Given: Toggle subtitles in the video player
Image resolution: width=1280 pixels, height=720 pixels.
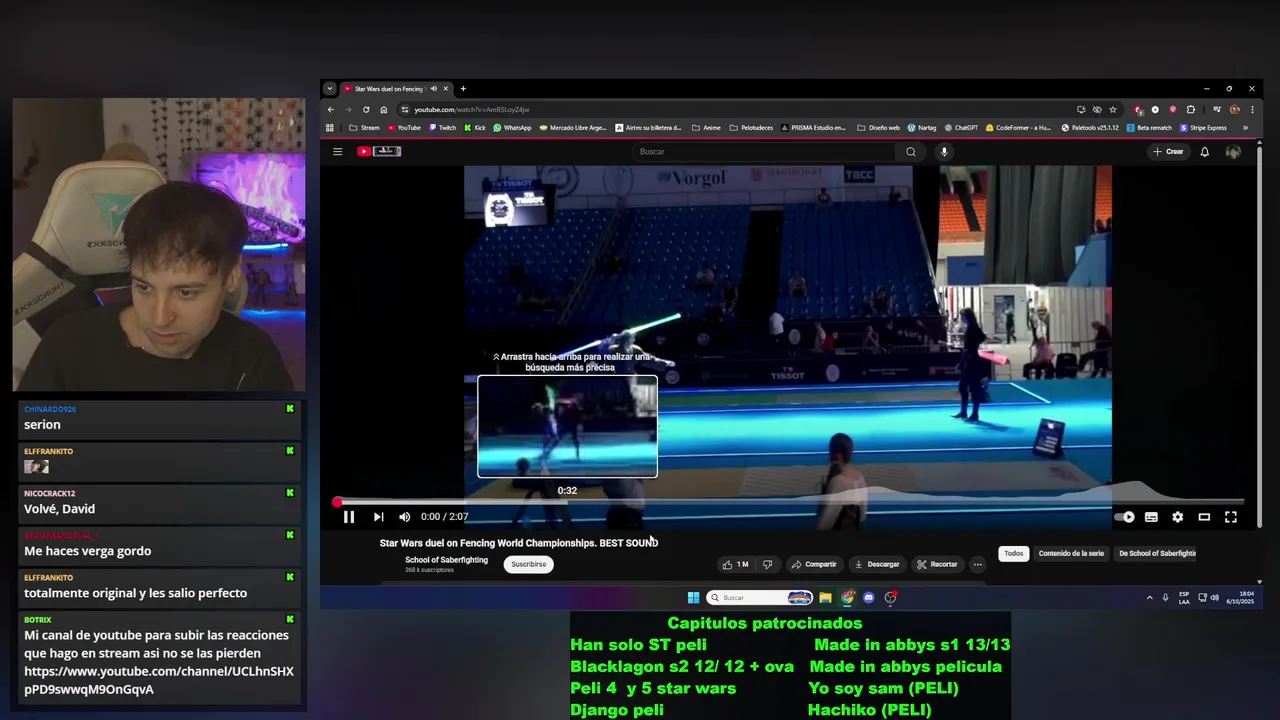Looking at the screenshot, I should [x=1151, y=517].
